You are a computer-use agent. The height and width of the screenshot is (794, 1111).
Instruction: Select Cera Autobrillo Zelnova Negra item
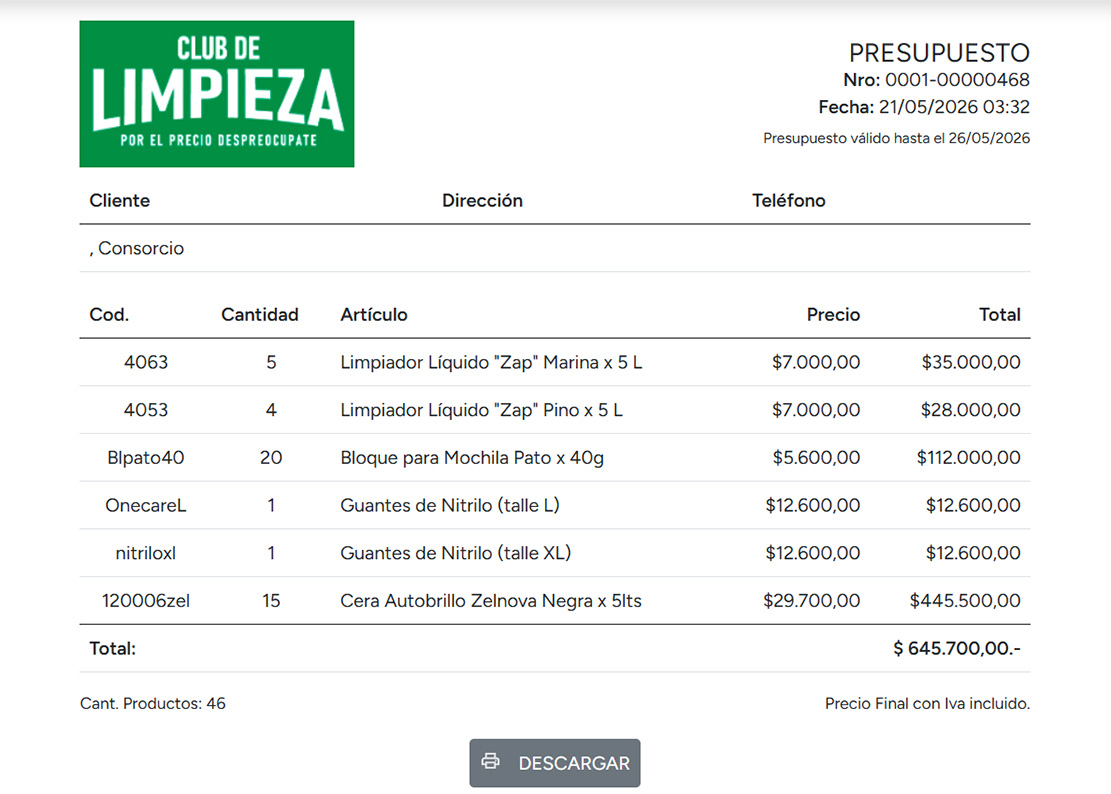coord(491,601)
